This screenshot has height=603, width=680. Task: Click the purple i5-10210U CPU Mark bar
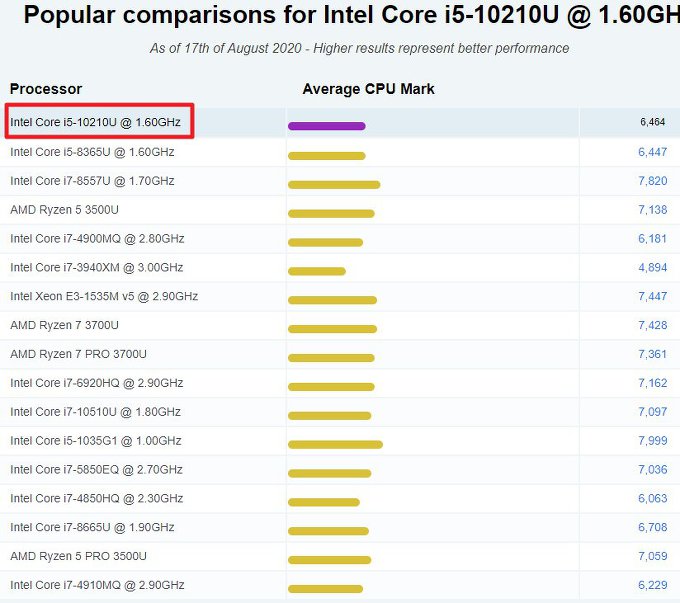[326, 126]
